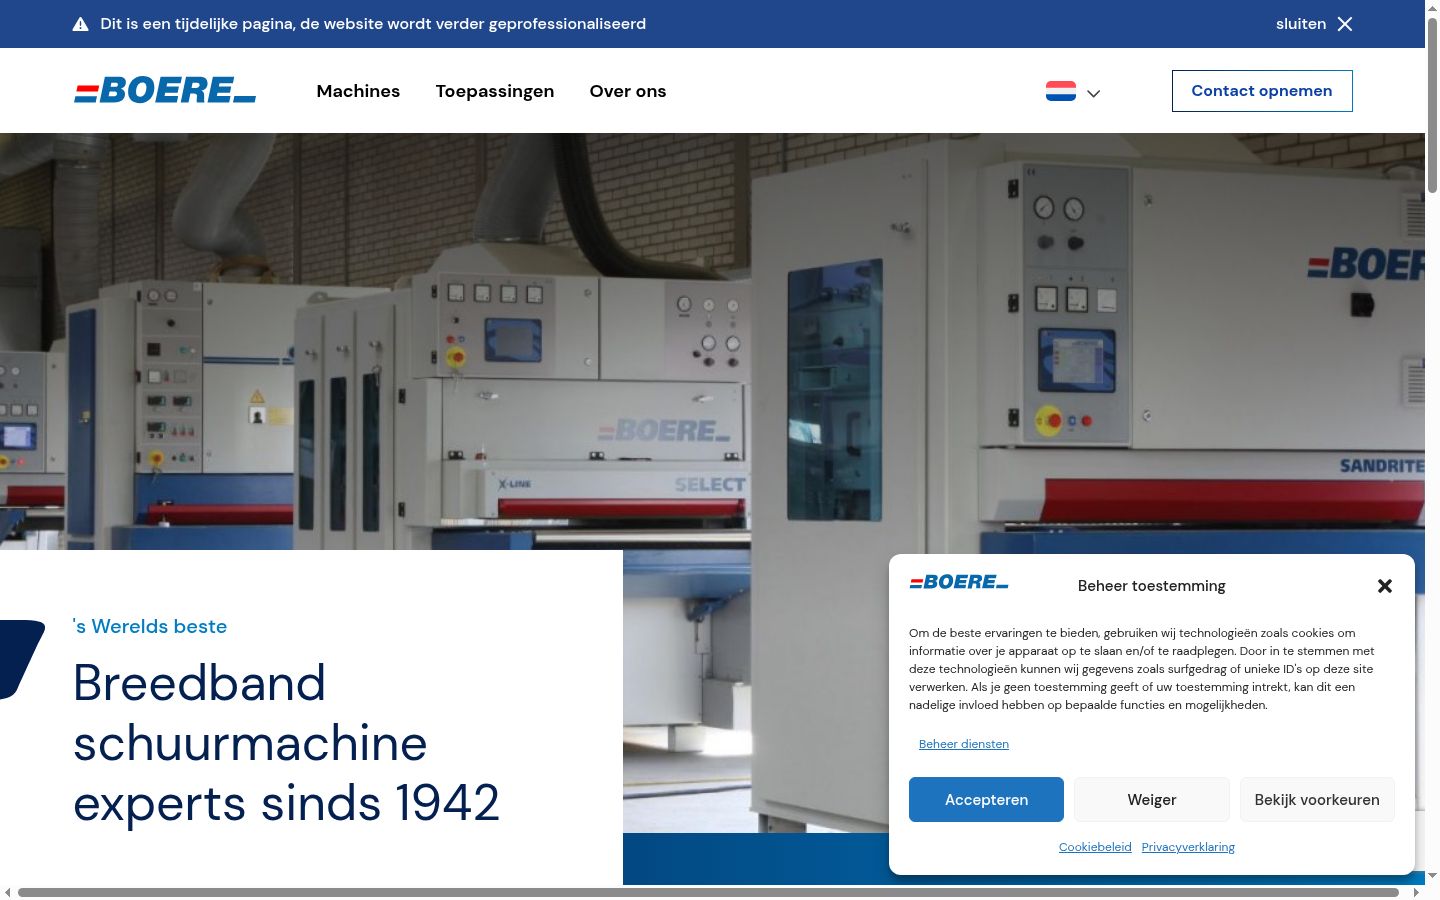Click the 'sluiten' text in top banner
This screenshot has height=900, width=1440.
pyautogui.click(x=1301, y=24)
